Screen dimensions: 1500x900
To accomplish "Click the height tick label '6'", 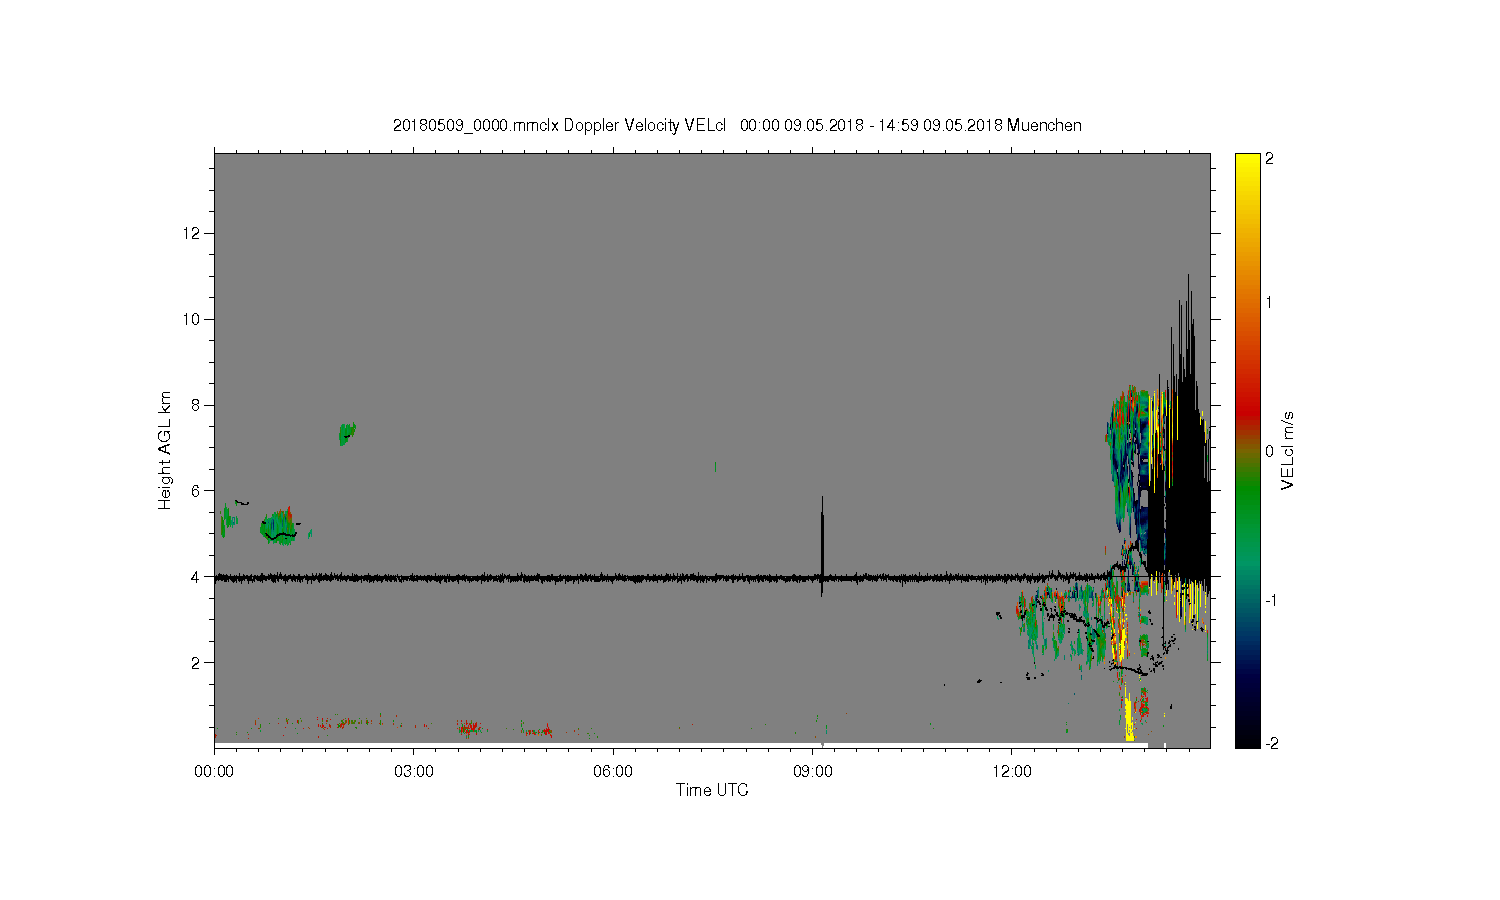I will point(197,490).
